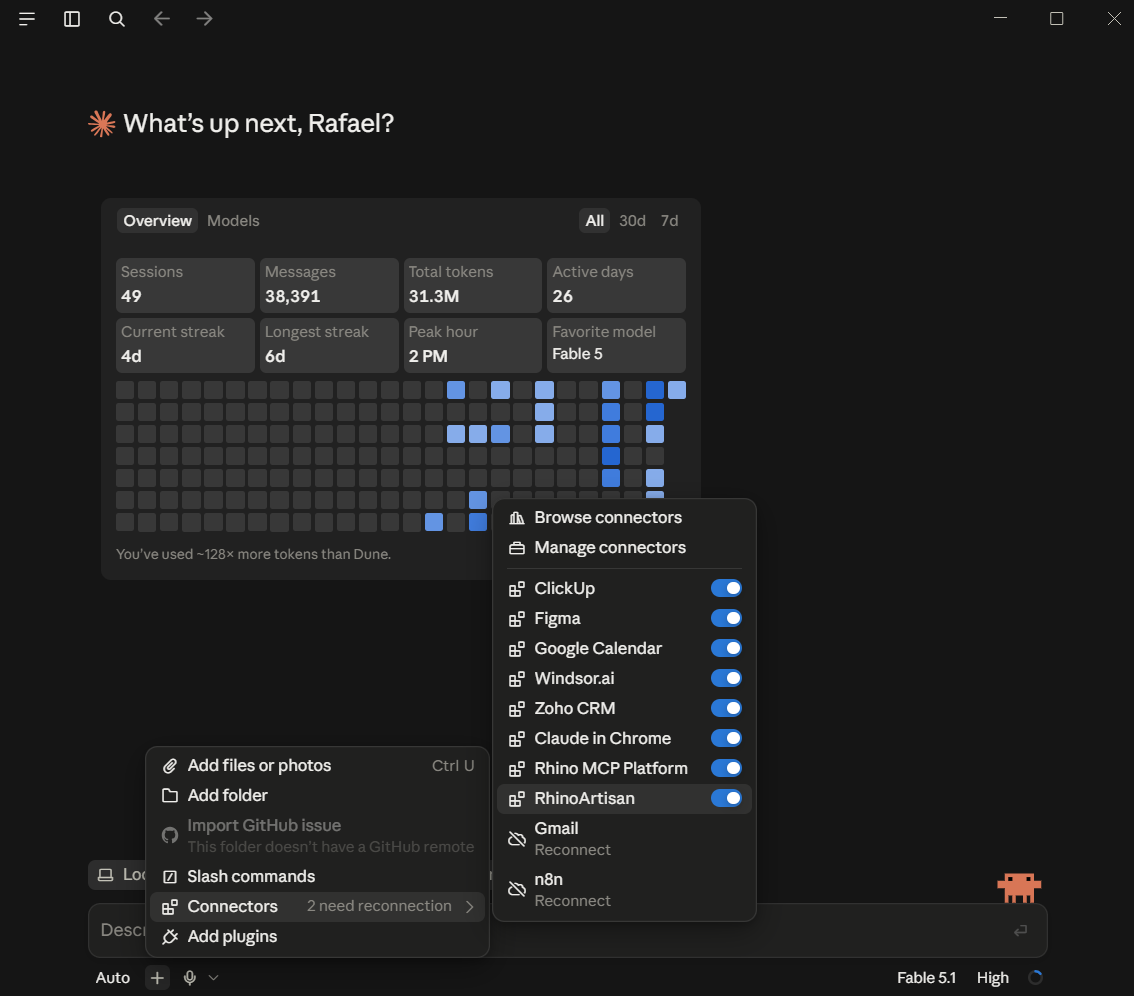Screen dimensions: 1134x996
Task: Toggle Claude in Chrome connector off
Action: 726,739
